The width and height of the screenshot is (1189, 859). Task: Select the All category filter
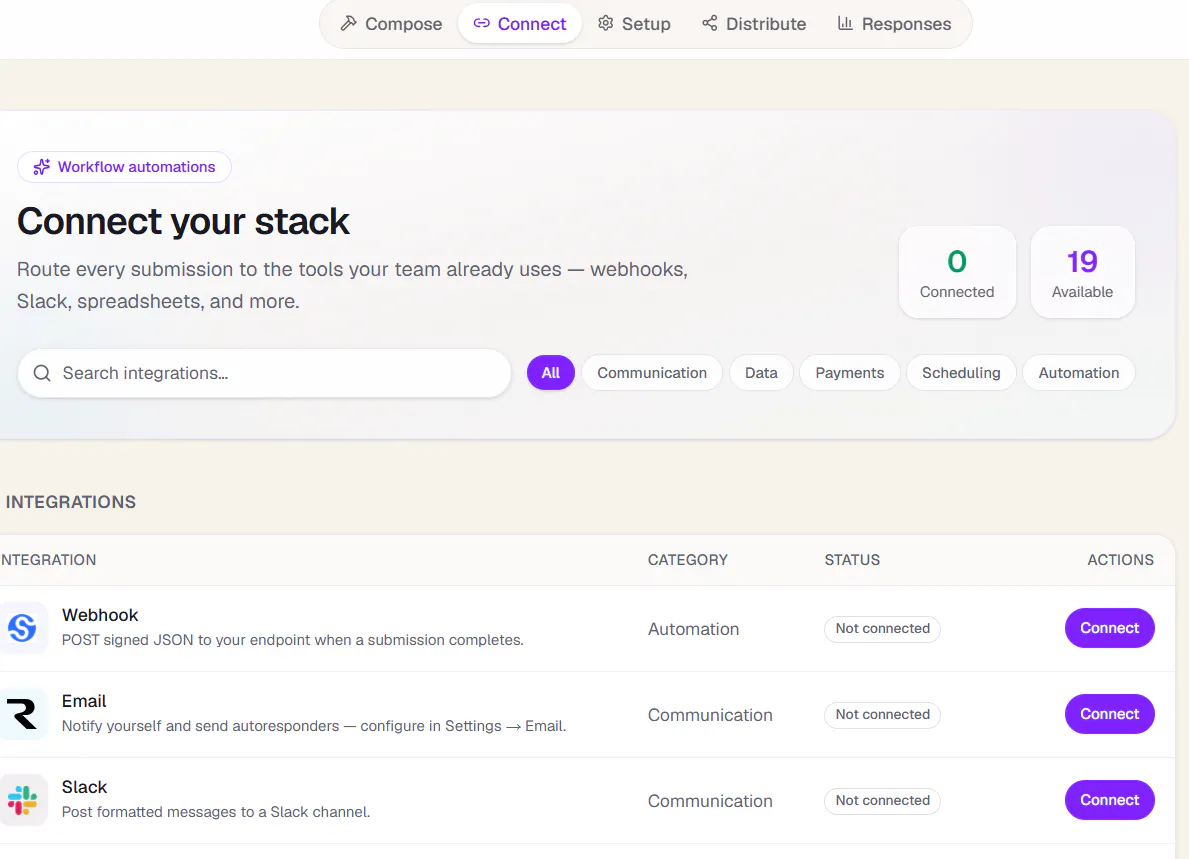coord(551,373)
